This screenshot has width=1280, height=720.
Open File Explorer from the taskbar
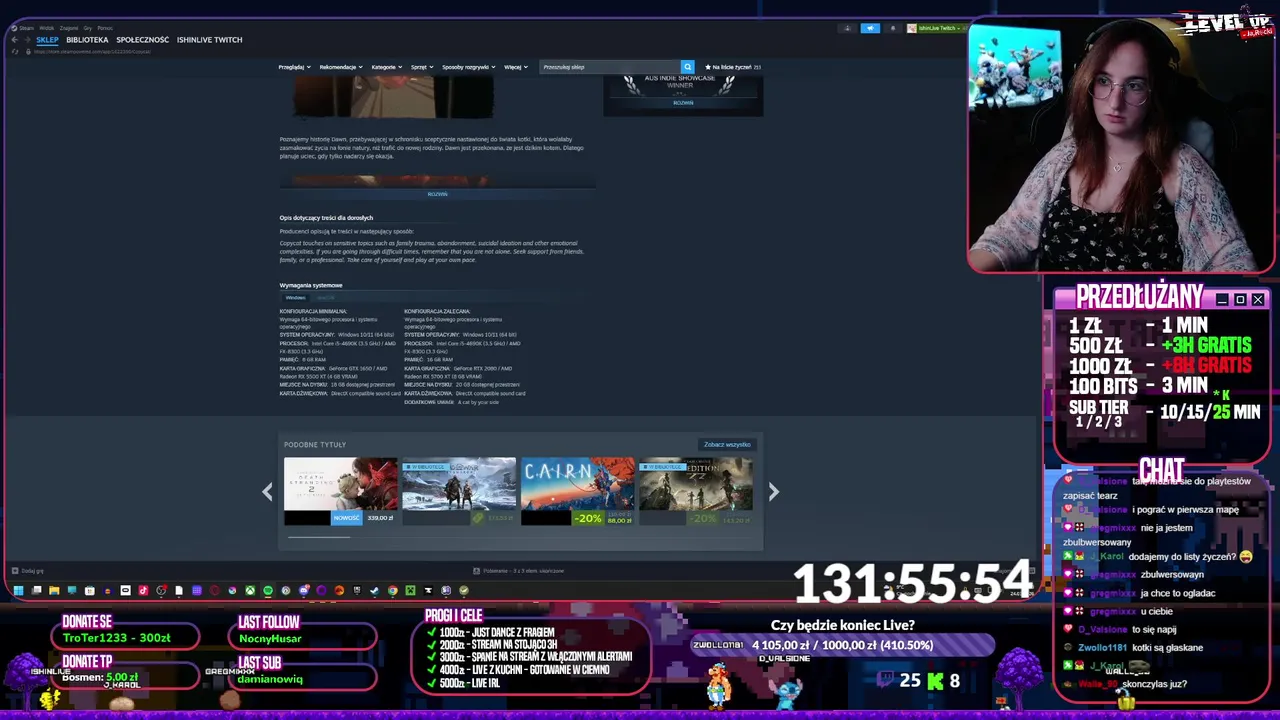click(54, 590)
